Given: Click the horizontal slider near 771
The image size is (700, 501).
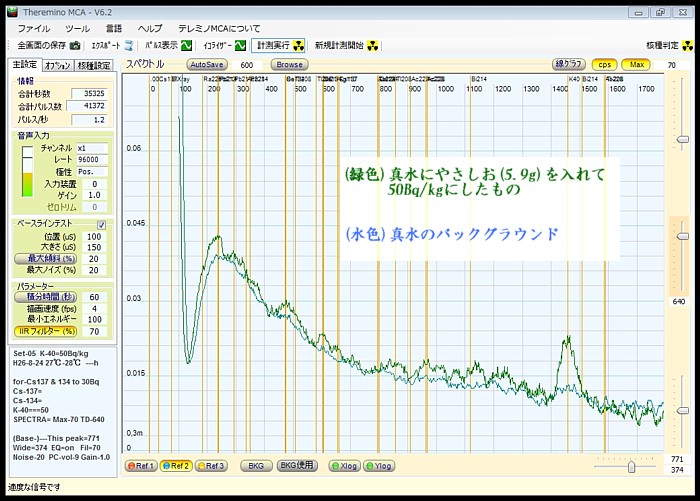Looking at the screenshot, I should pos(631,467).
